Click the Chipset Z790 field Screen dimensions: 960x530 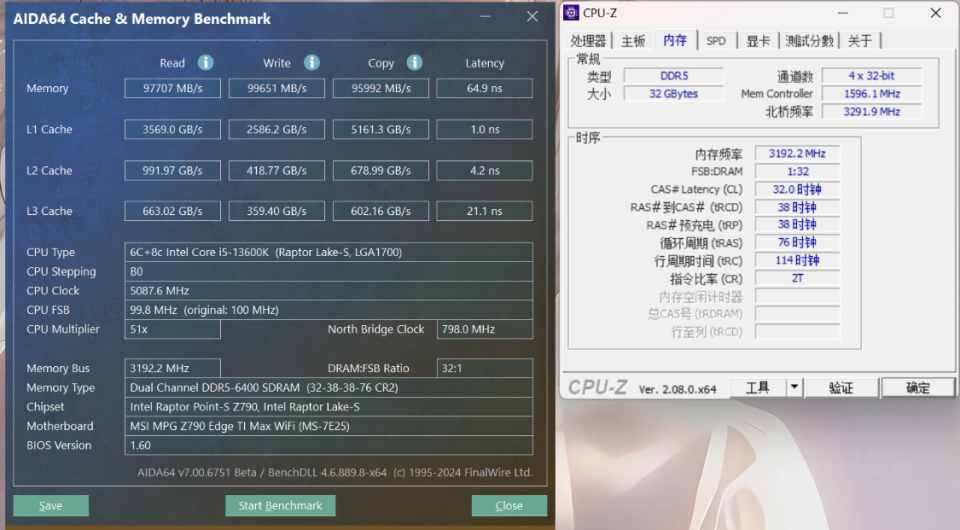(329, 406)
